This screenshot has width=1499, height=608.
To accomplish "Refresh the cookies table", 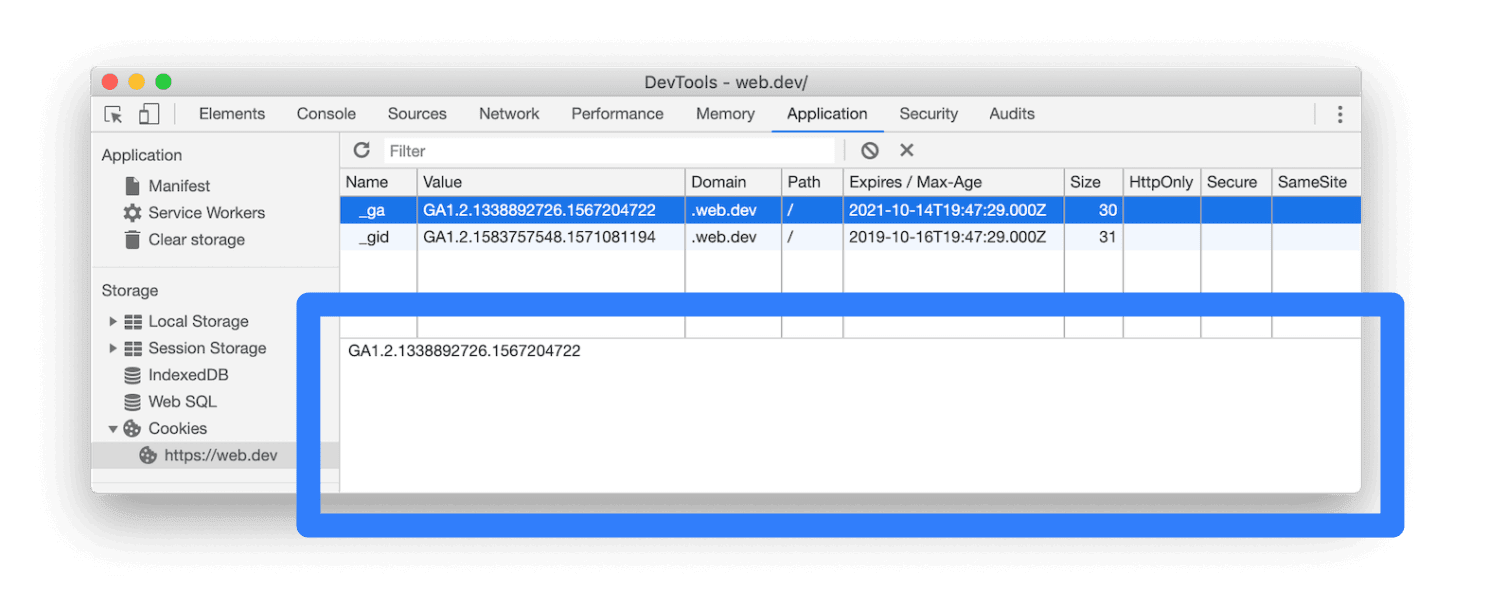I will coord(361,150).
